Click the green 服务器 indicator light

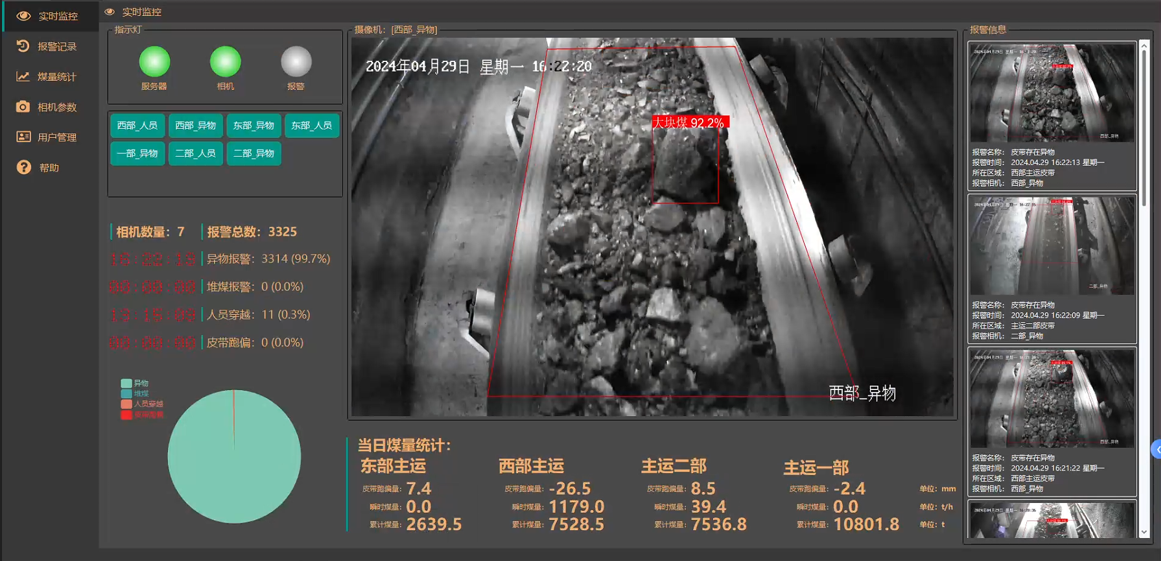[154, 62]
